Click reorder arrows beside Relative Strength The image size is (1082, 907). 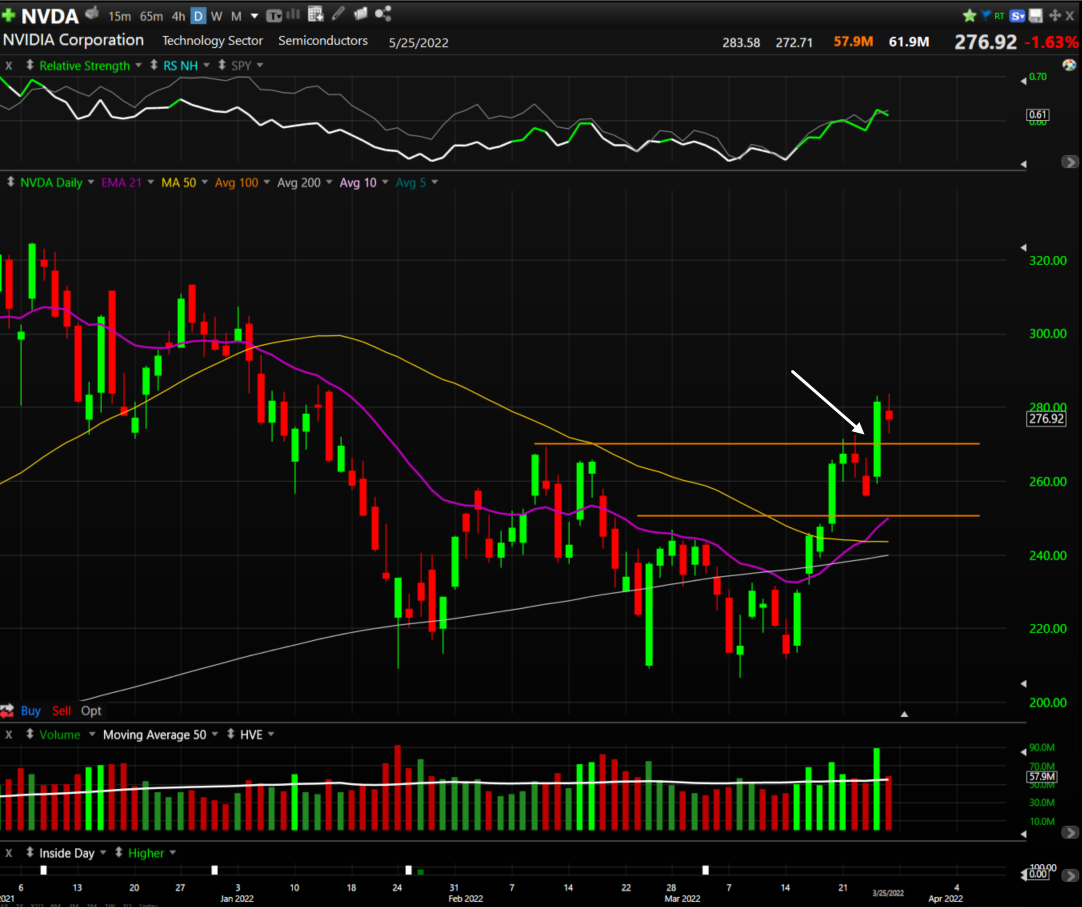[30, 65]
